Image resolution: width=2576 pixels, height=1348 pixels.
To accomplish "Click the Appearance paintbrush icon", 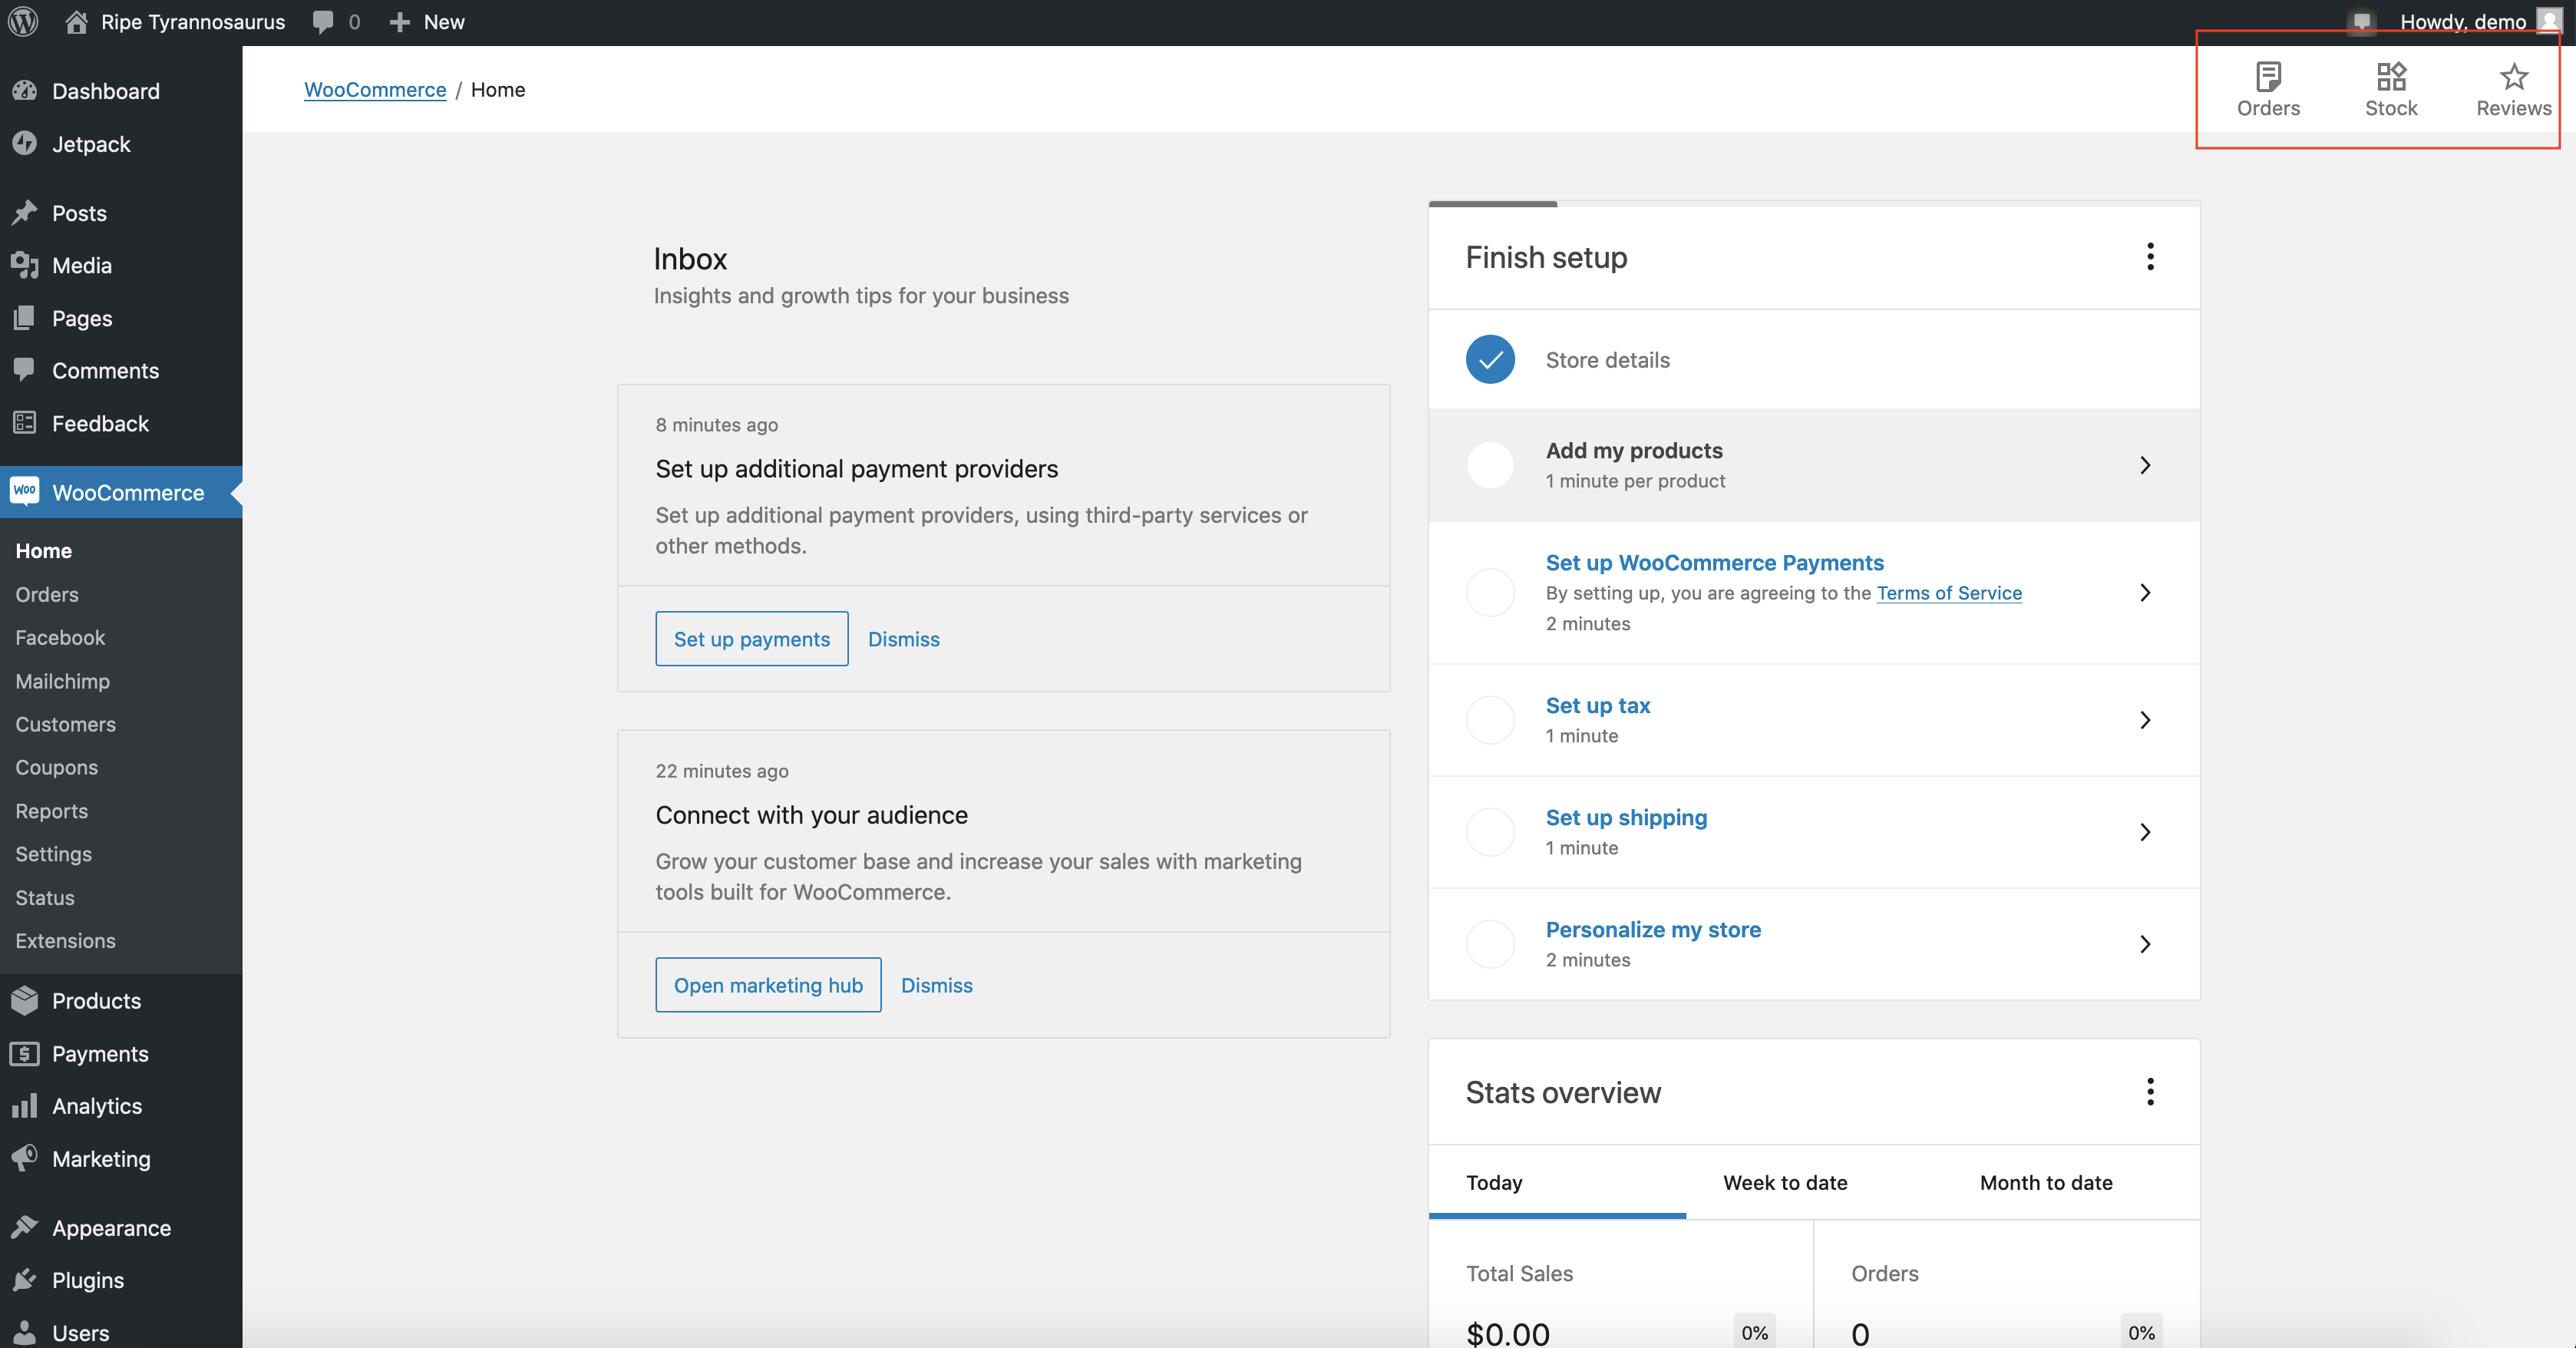I will click(25, 1227).
